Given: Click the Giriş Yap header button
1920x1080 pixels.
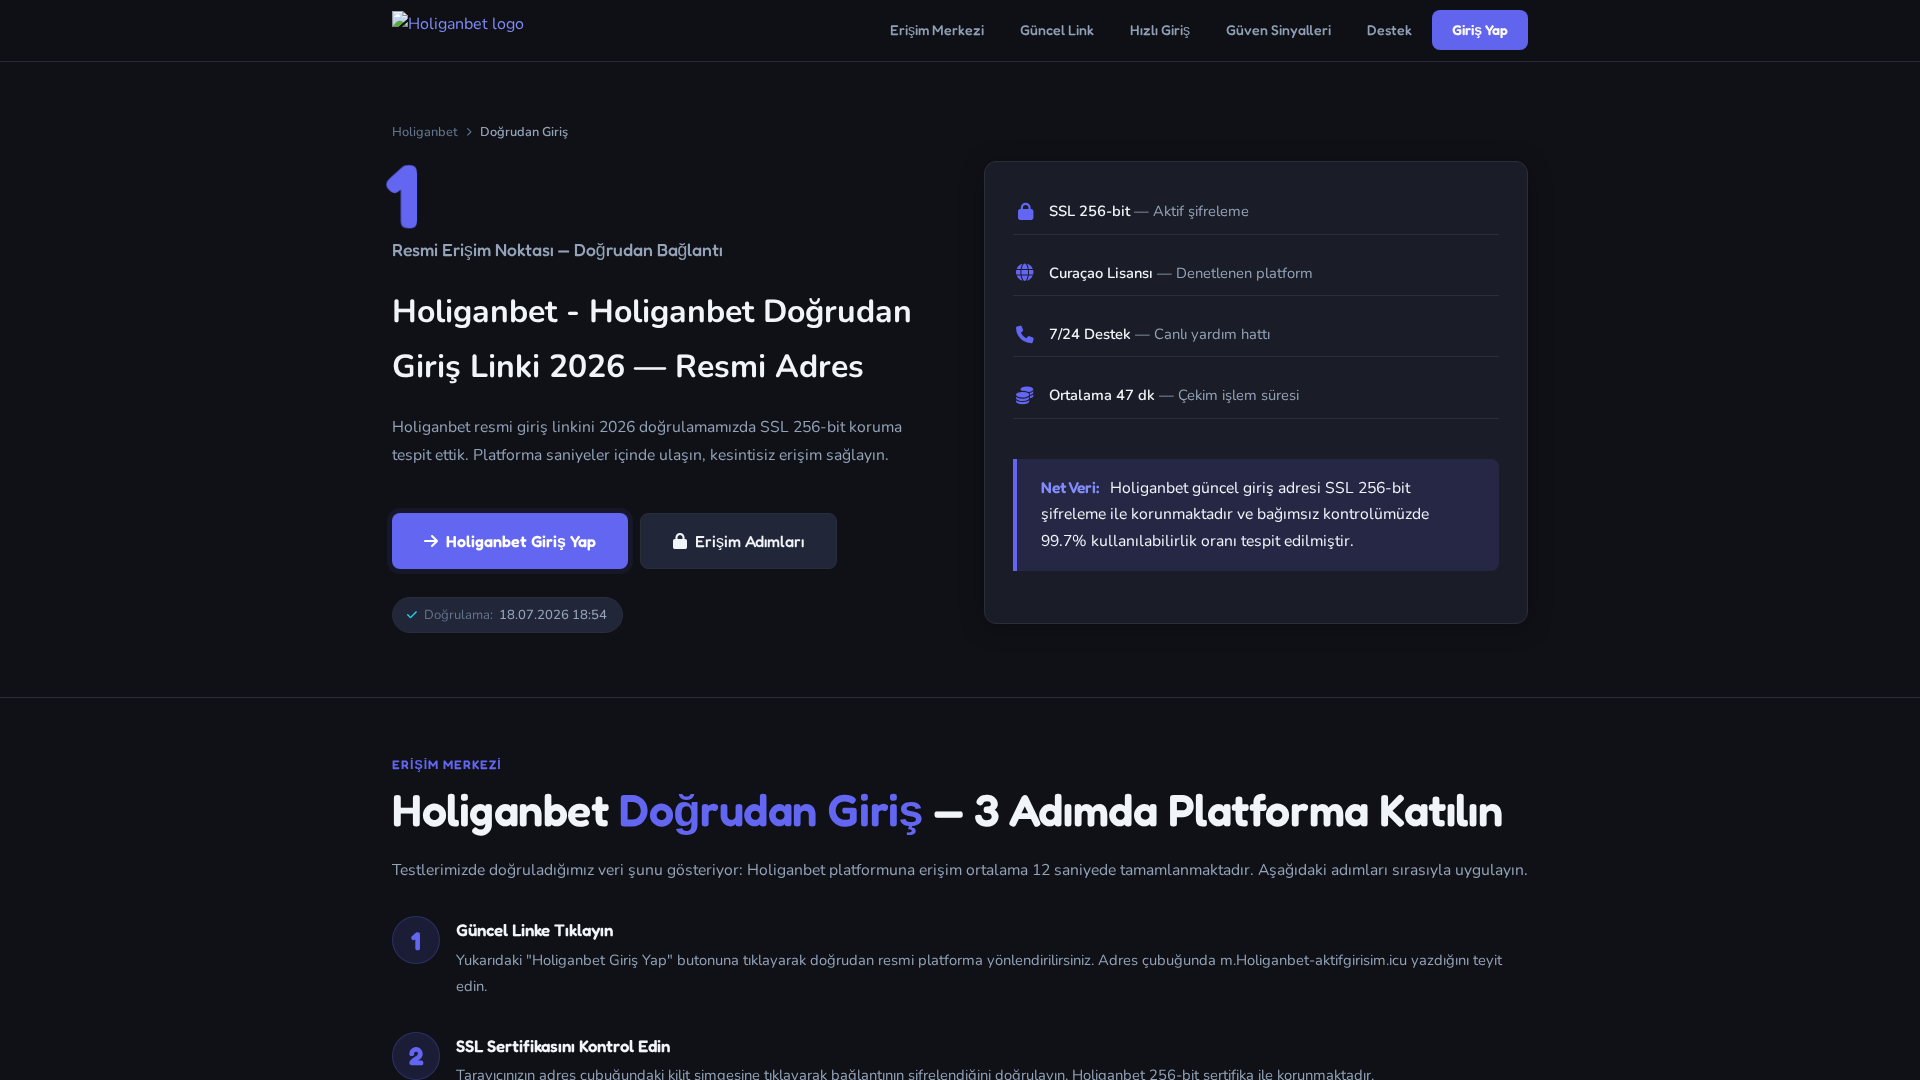Looking at the screenshot, I should point(1480,30).
